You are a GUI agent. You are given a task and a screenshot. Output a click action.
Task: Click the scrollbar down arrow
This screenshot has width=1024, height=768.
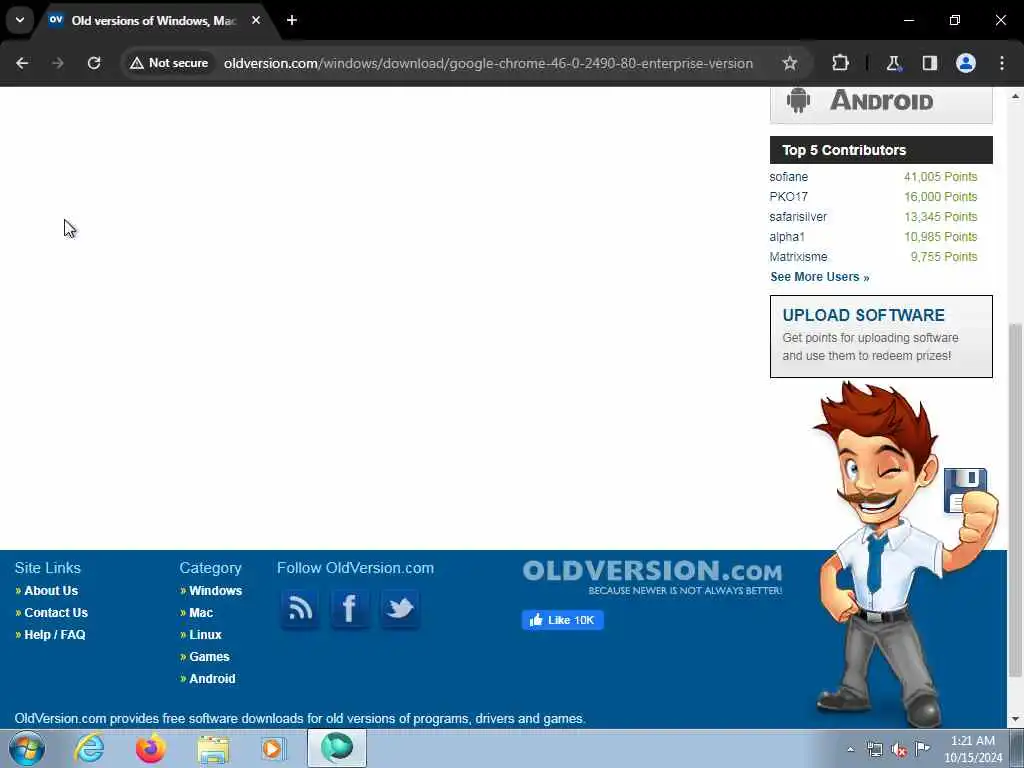(1015, 720)
